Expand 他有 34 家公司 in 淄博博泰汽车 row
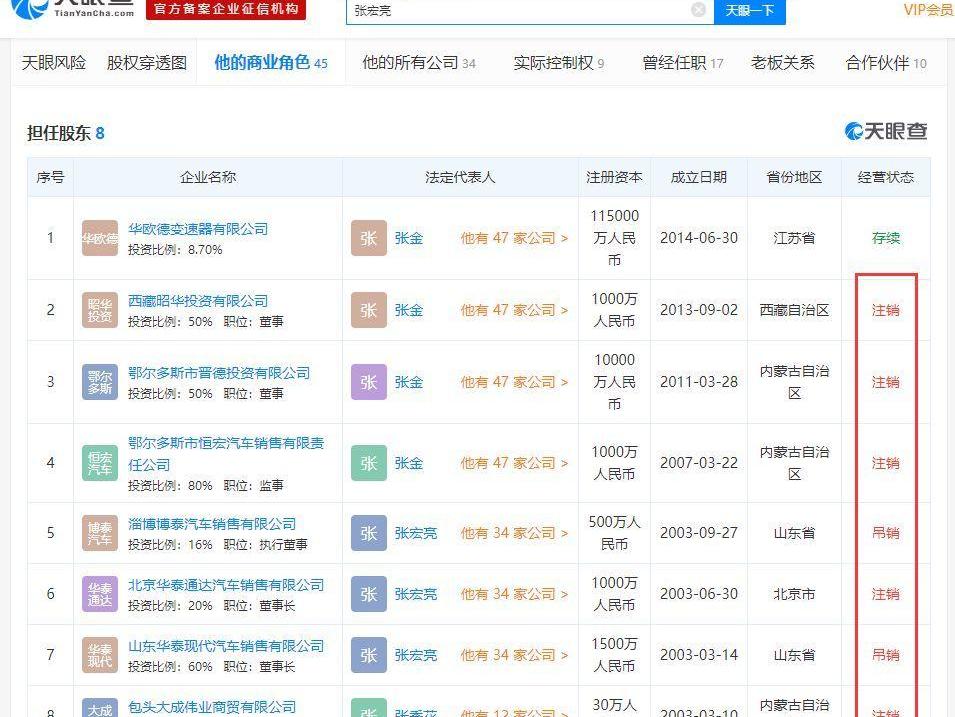 click(514, 533)
